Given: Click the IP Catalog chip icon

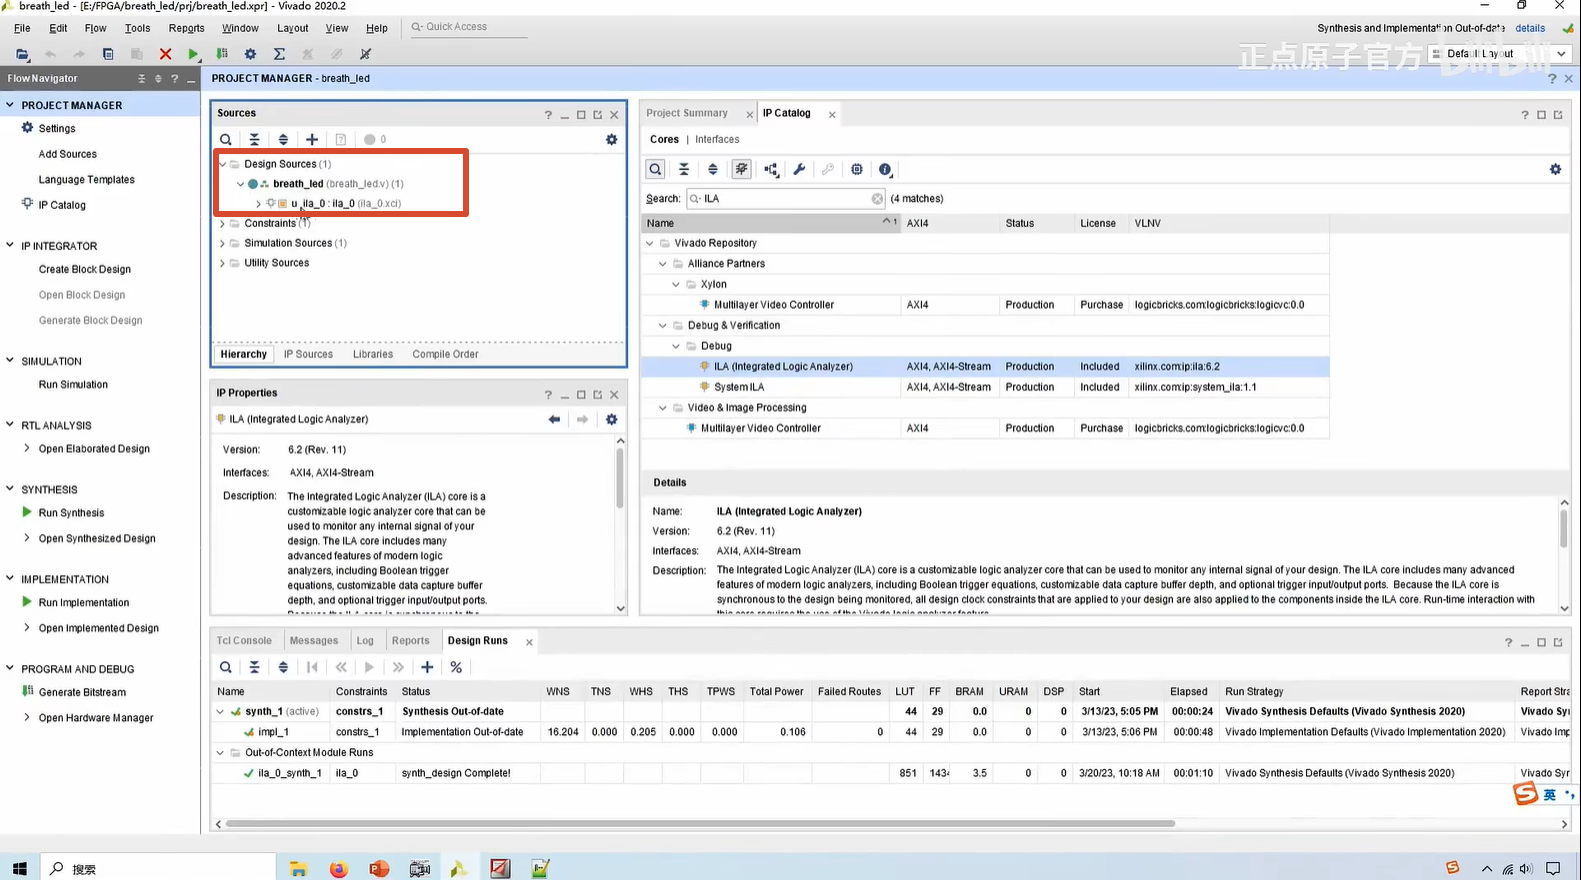Looking at the screenshot, I should tap(857, 170).
